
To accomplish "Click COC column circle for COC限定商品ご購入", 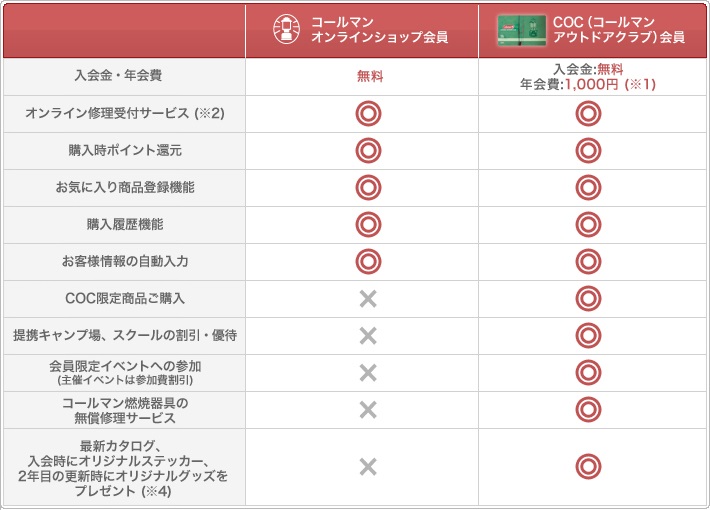I will pyautogui.click(x=588, y=299).
